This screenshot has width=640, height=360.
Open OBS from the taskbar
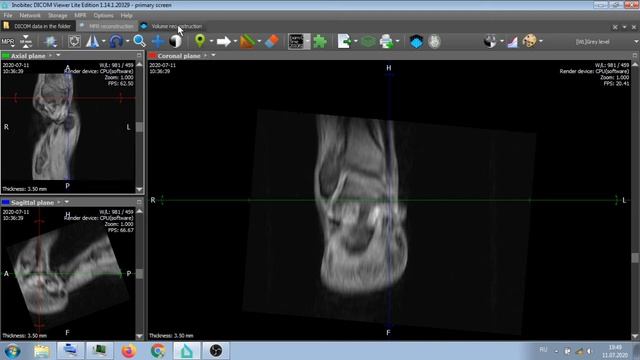point(216,351)
